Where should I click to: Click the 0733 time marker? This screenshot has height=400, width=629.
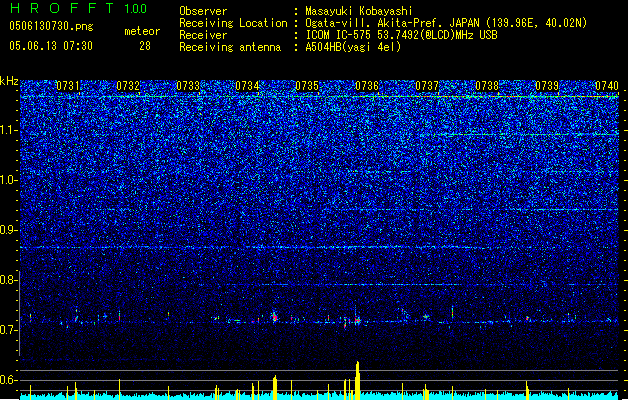point(187,86)
